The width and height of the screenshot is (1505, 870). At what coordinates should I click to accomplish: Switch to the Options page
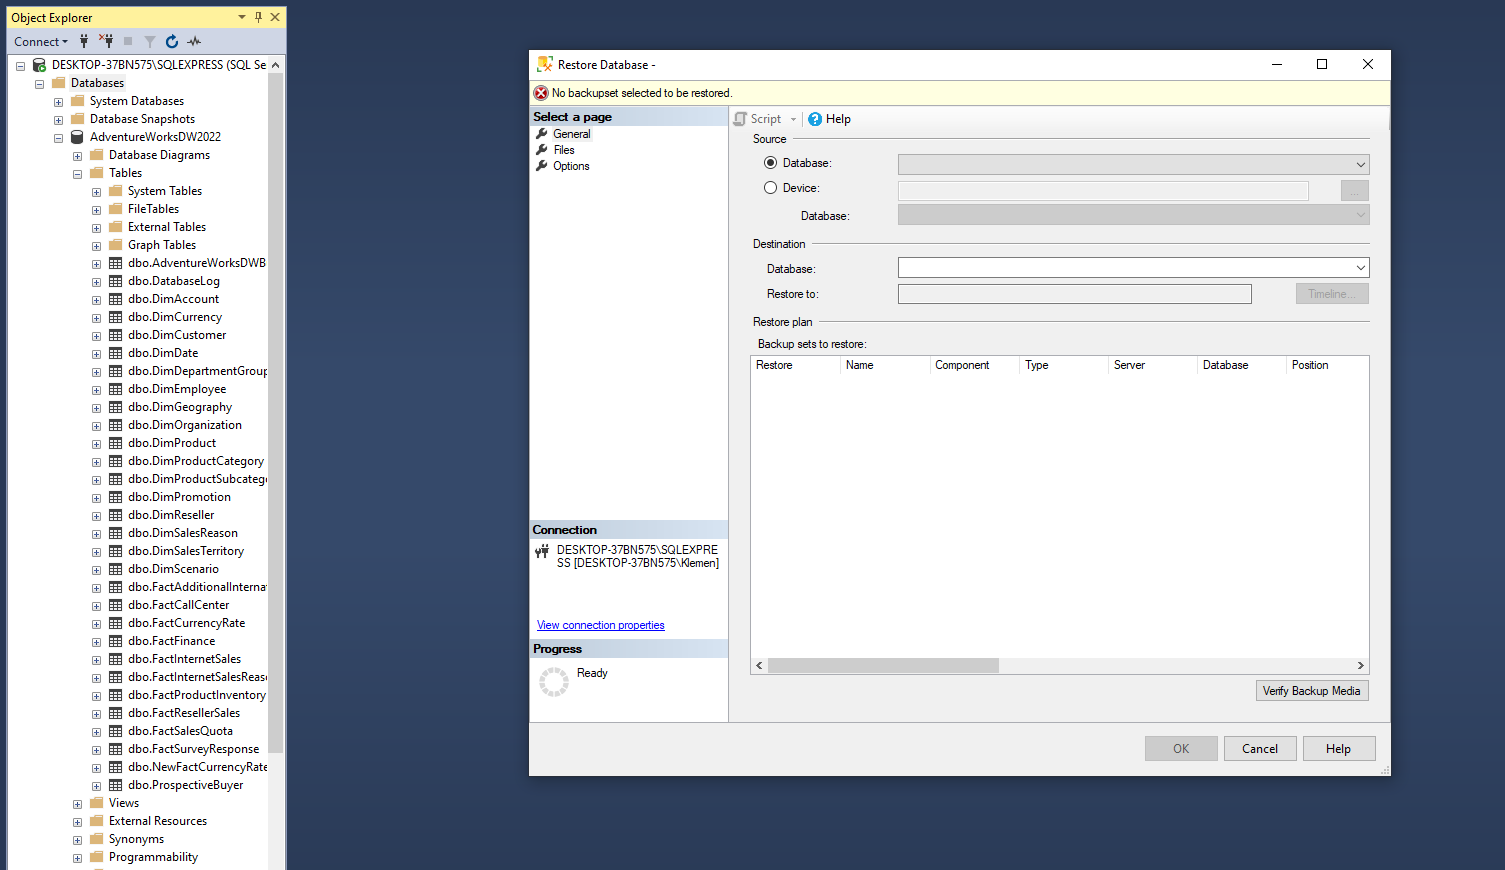pyautogui.click(x=571, y=166)
